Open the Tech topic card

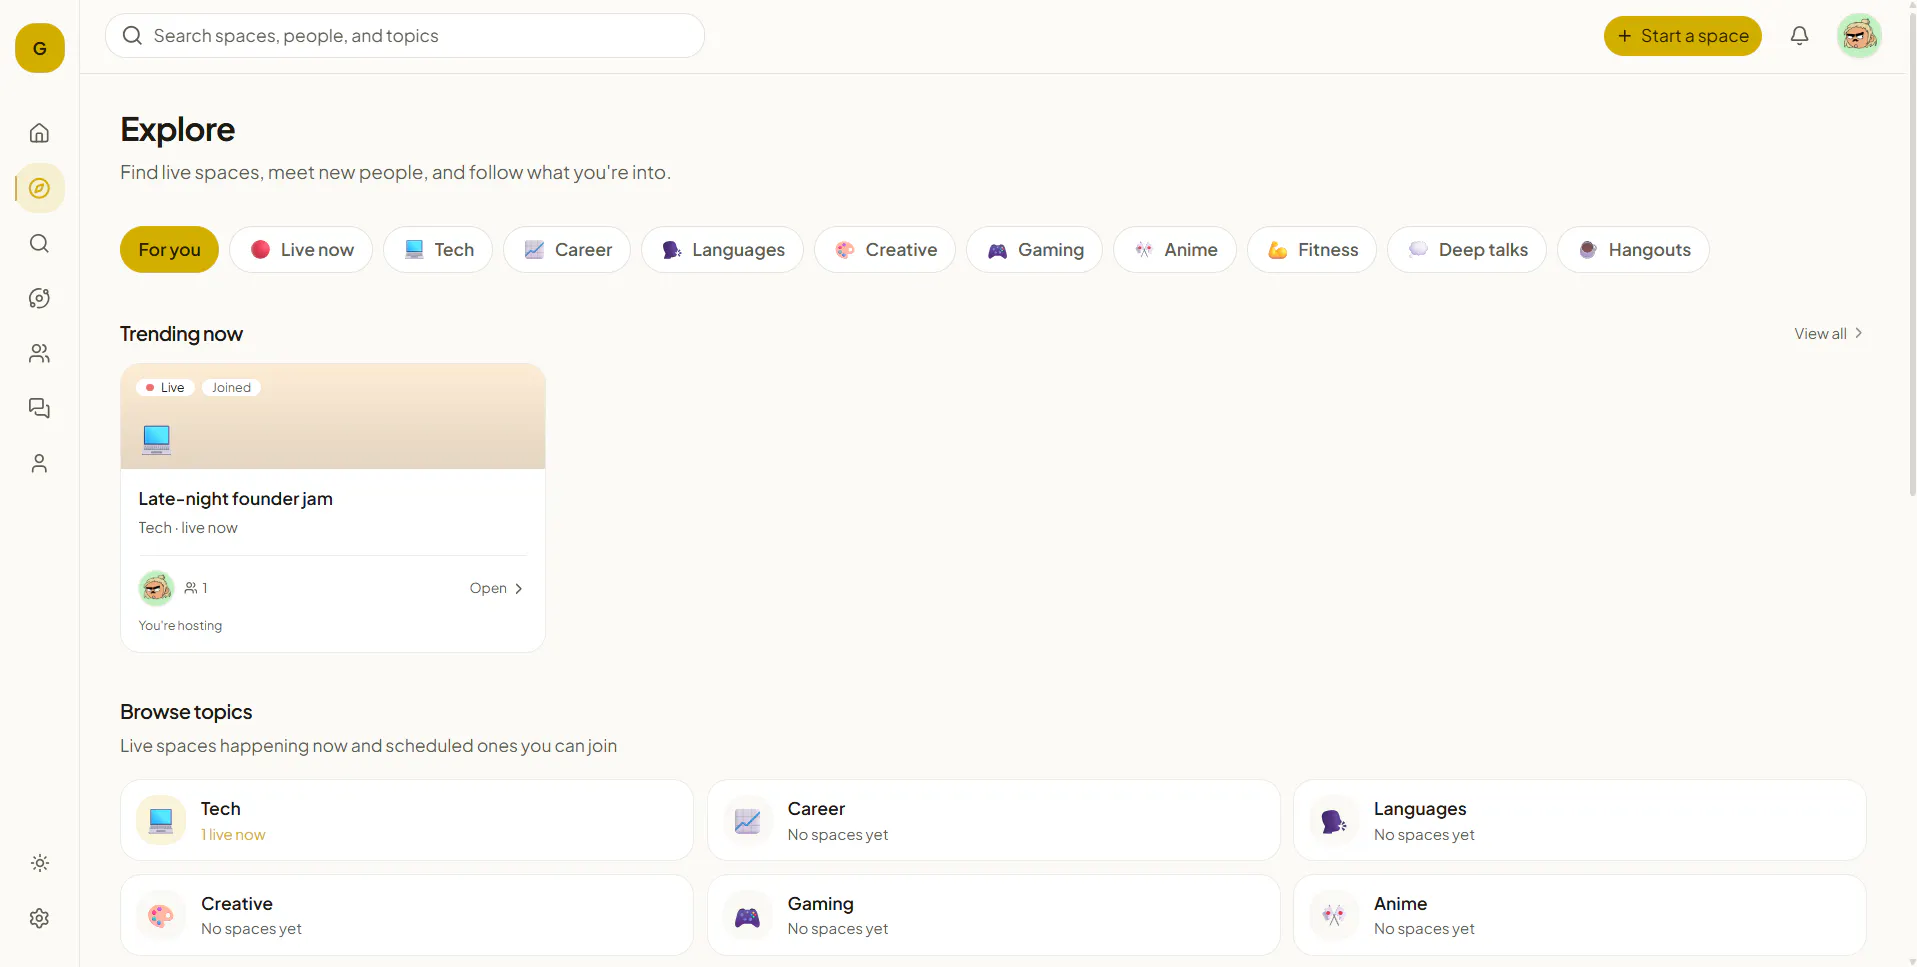(407, 820)
